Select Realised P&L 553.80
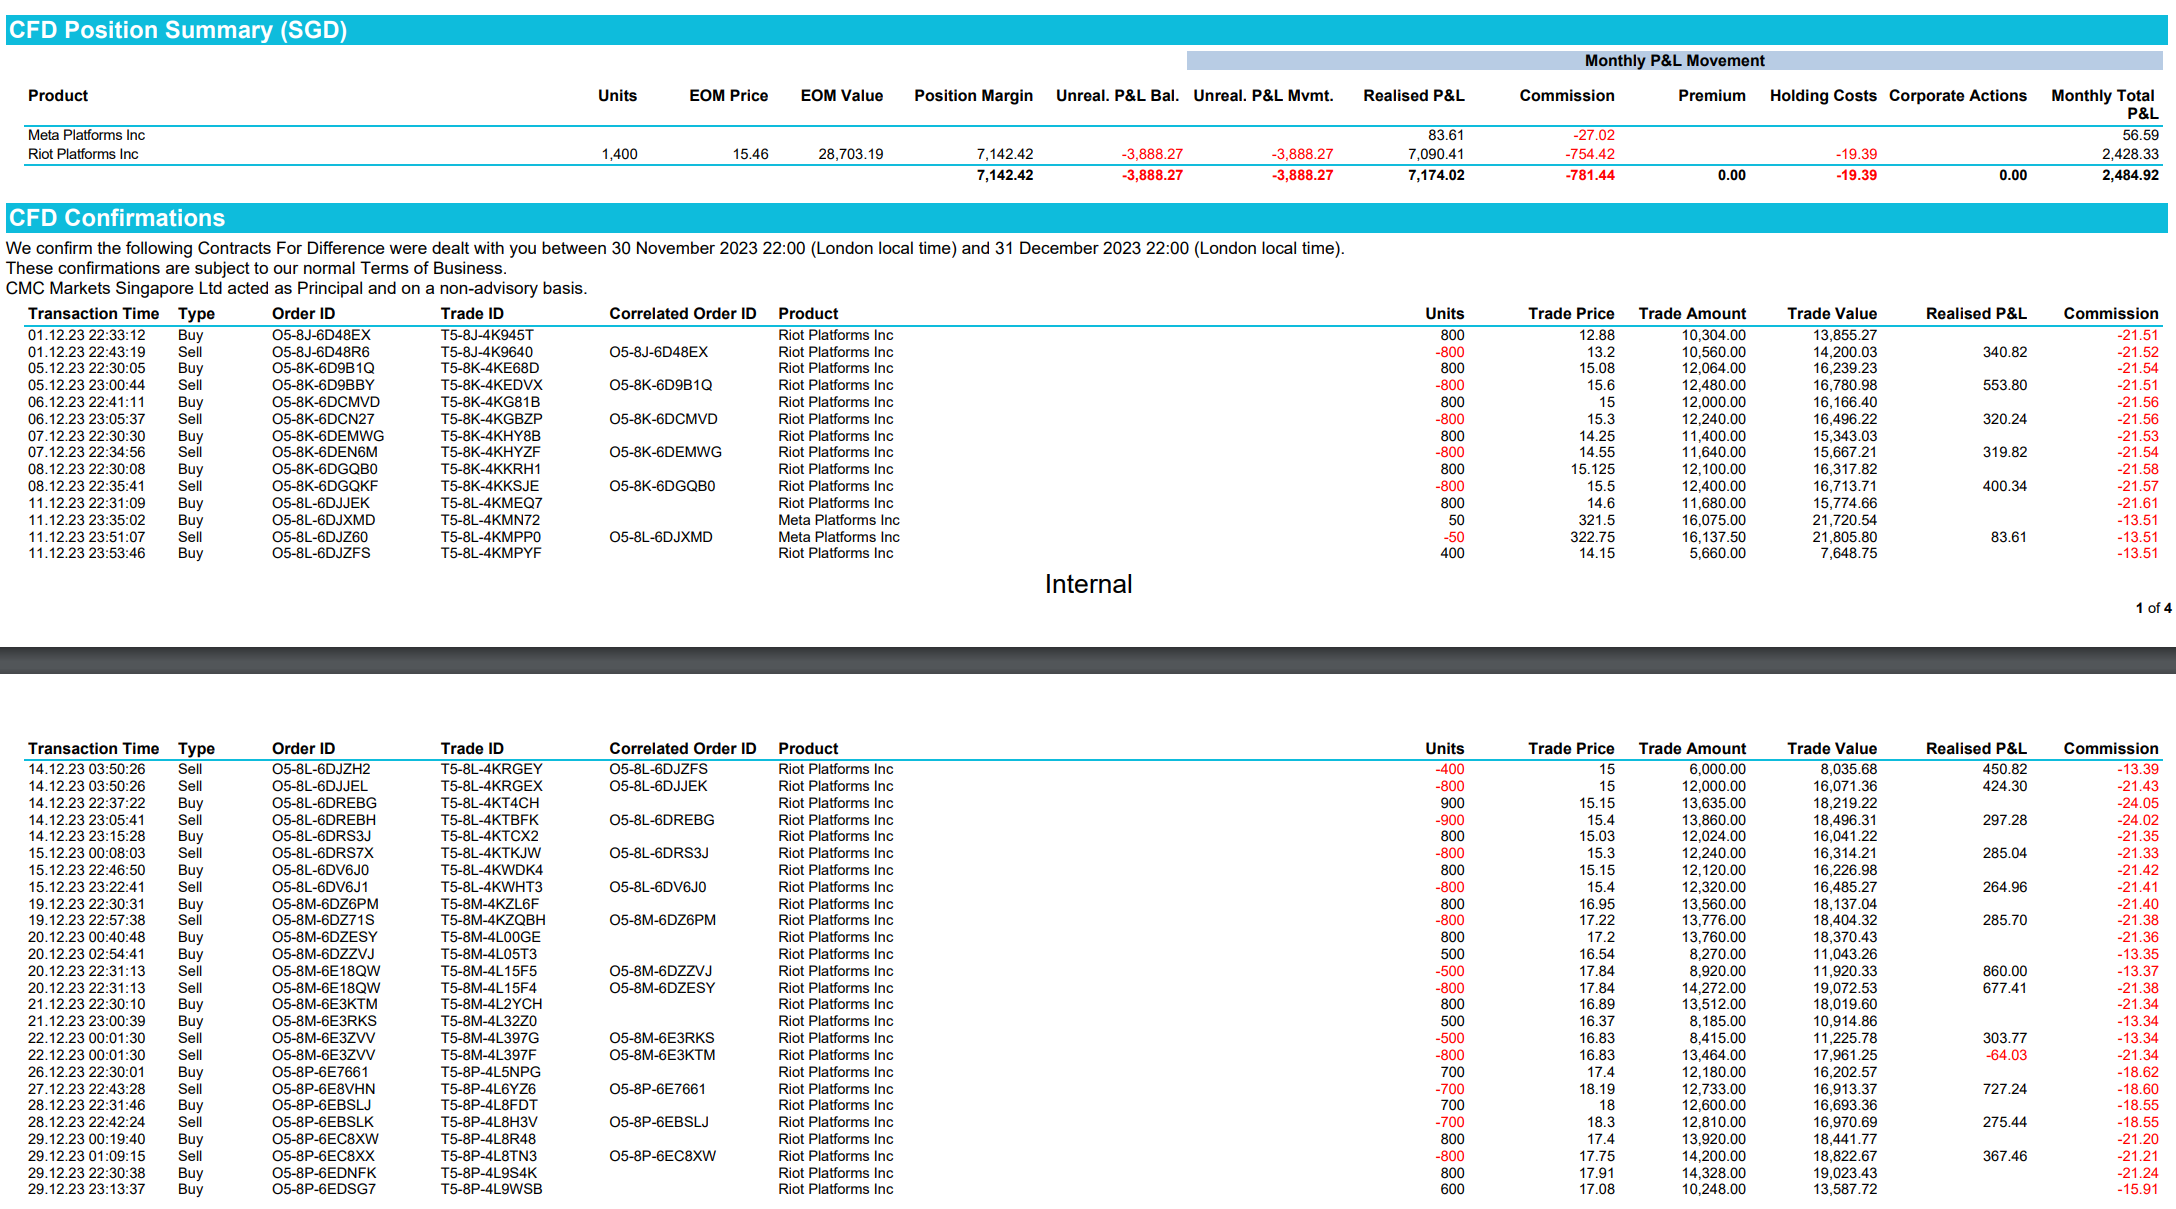 [x=2005, y=385]
